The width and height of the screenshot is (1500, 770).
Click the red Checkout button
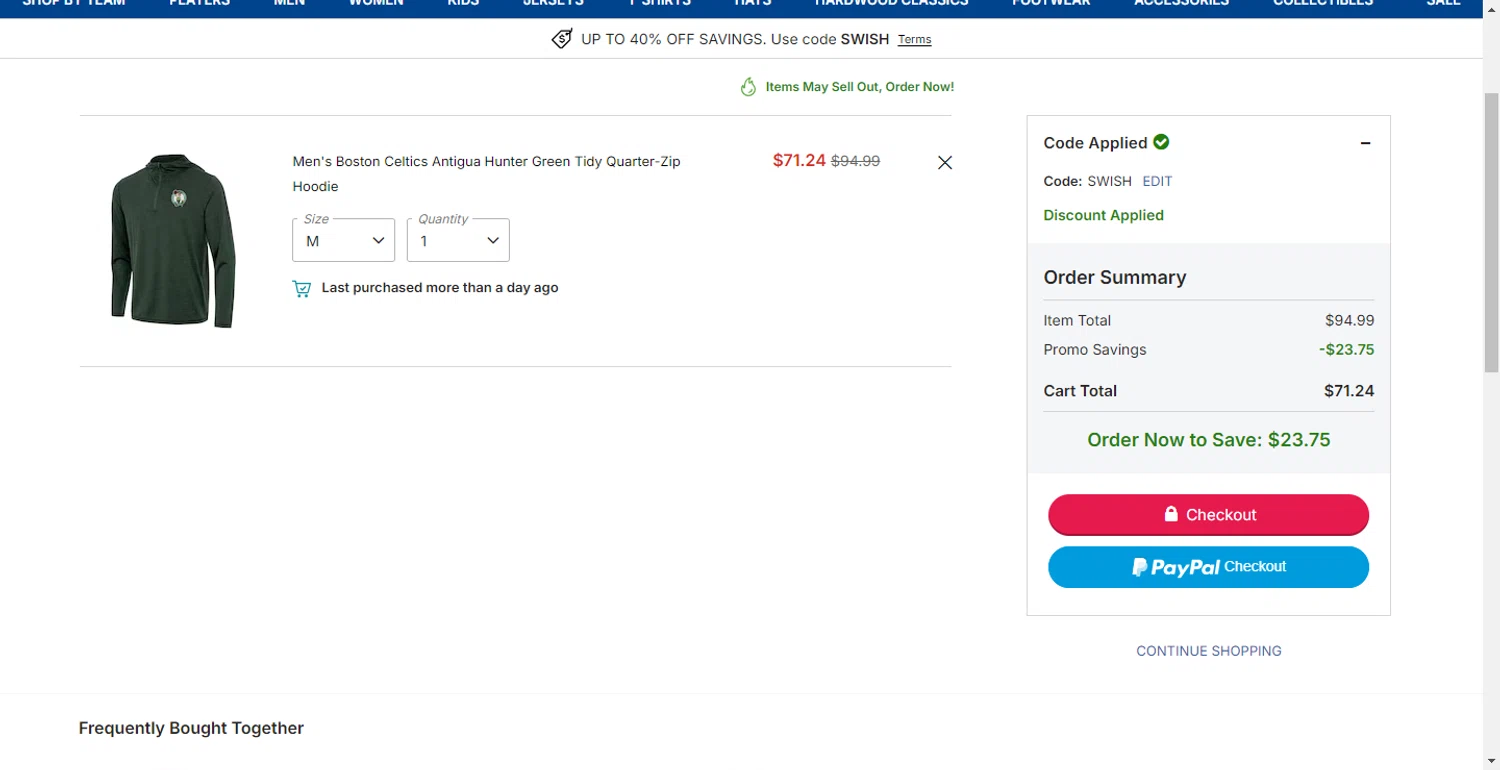(x=1208, y=515)
